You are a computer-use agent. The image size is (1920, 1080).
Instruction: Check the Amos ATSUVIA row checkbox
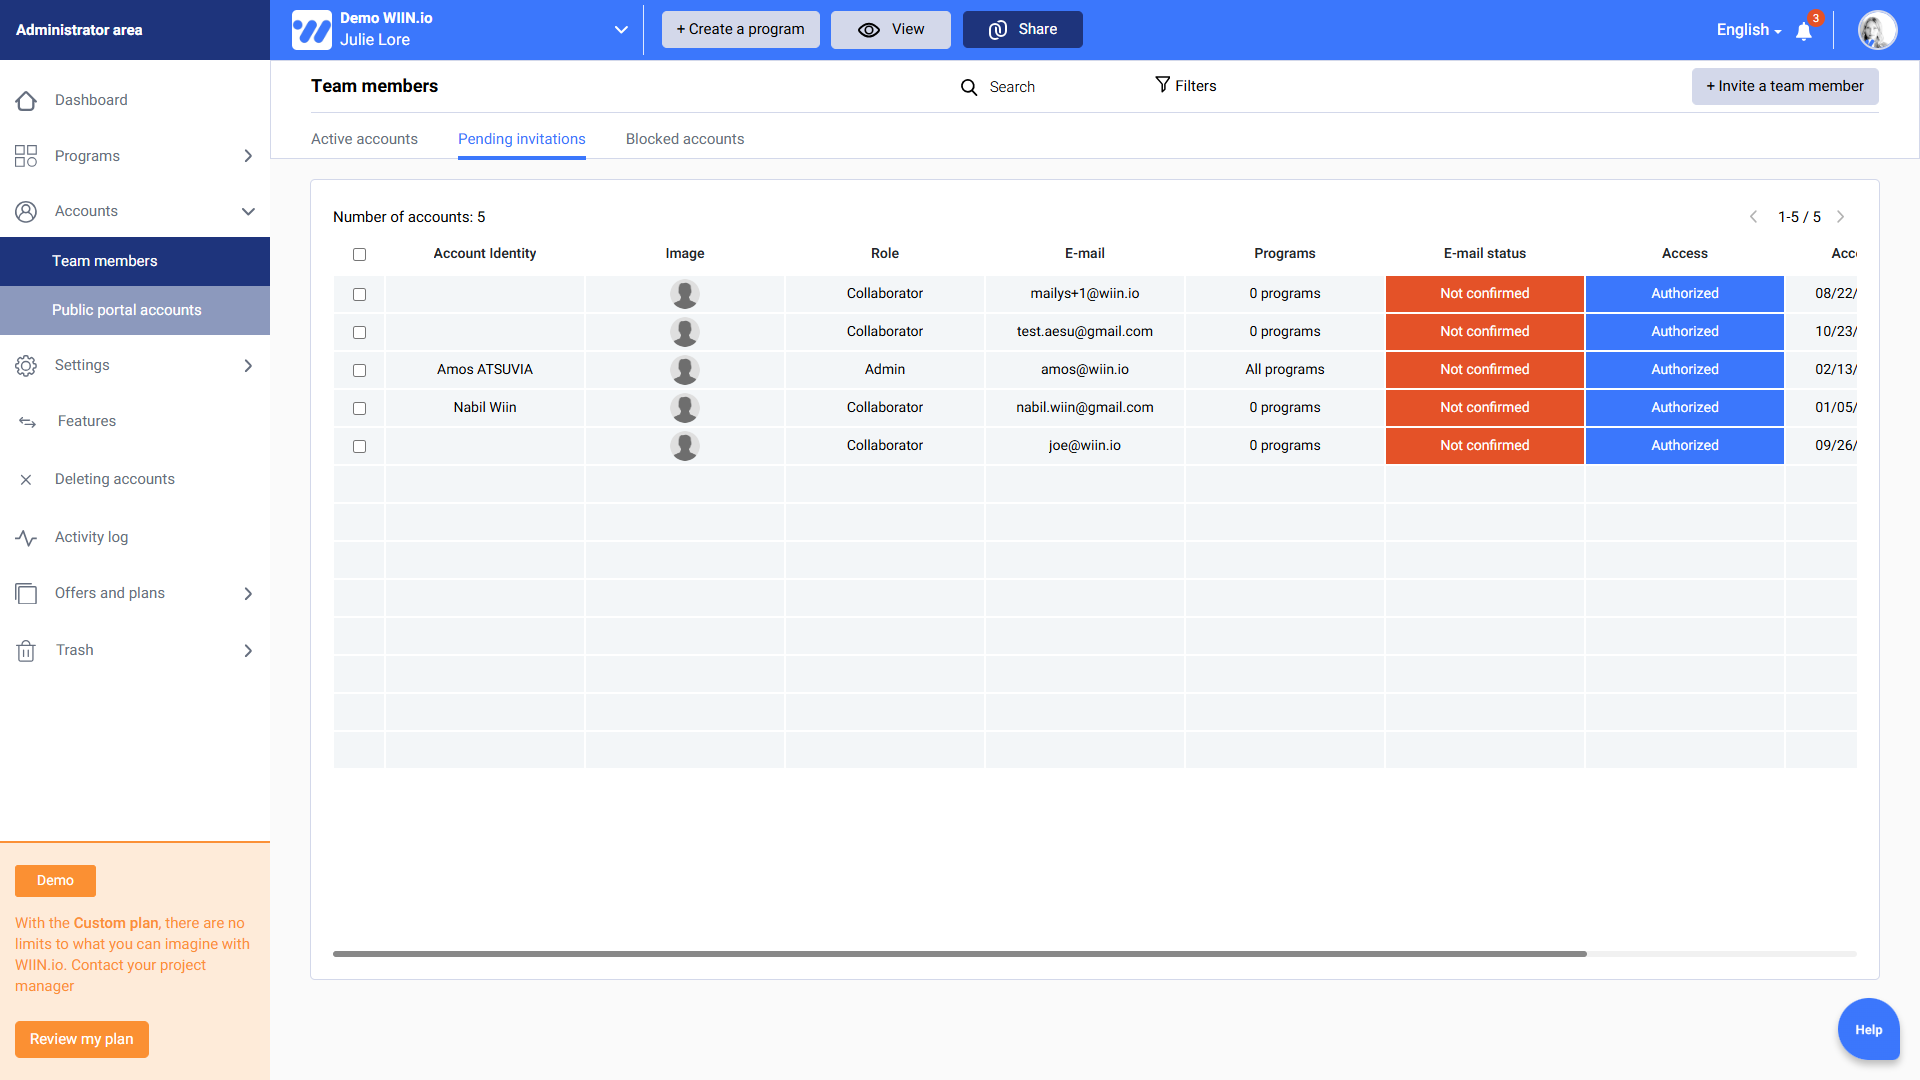coord(359,370)
